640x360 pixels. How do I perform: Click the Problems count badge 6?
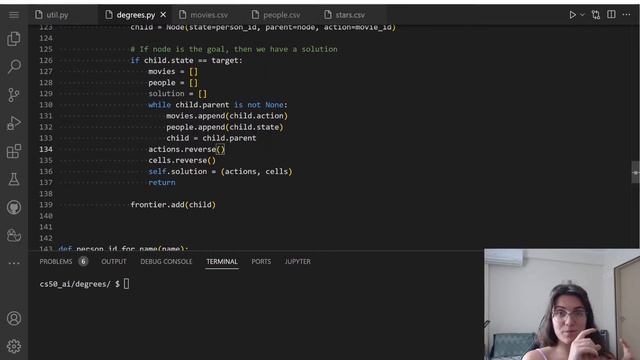(x=83, y=261)
